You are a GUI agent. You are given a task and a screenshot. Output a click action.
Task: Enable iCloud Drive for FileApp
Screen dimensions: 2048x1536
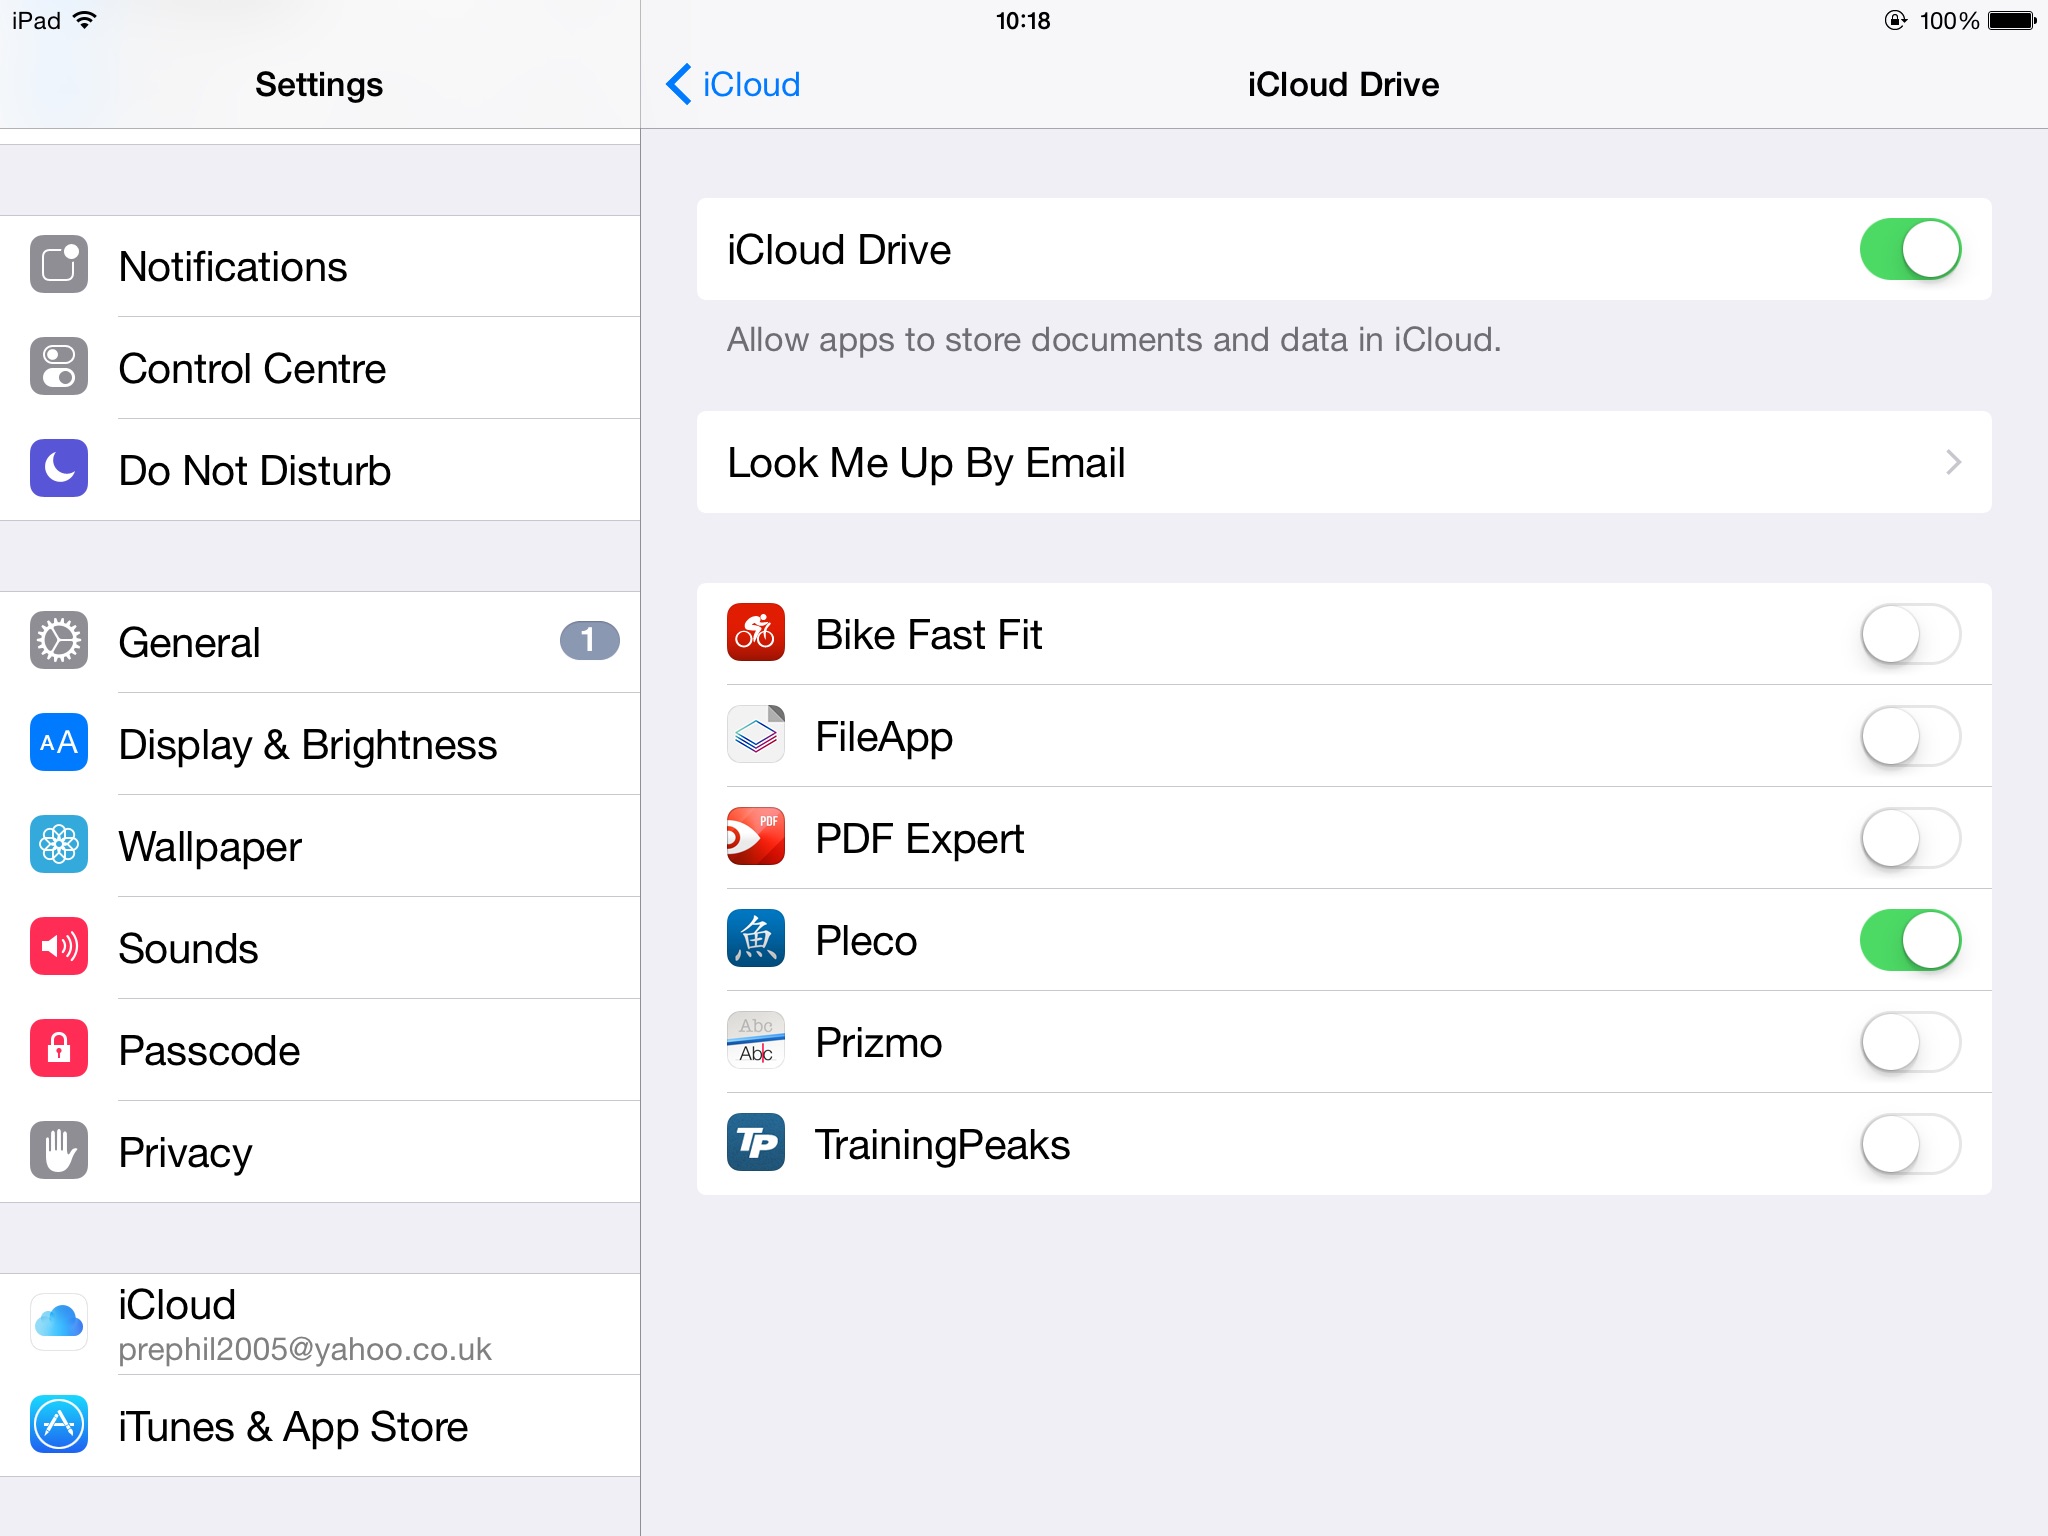pos(1910,736)
